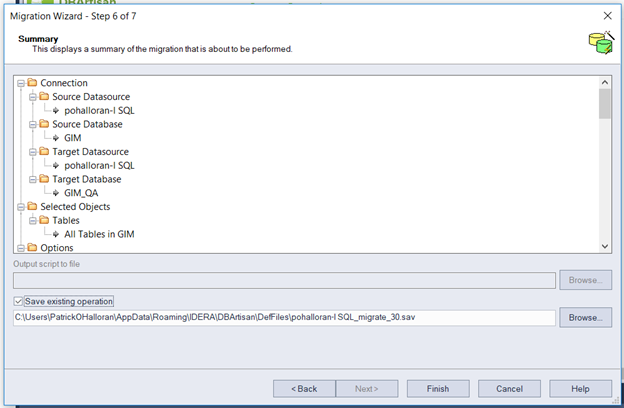Viewport: 624px width, 408px height.
Task: Click the Target Database folder icon
Action: 44,179
